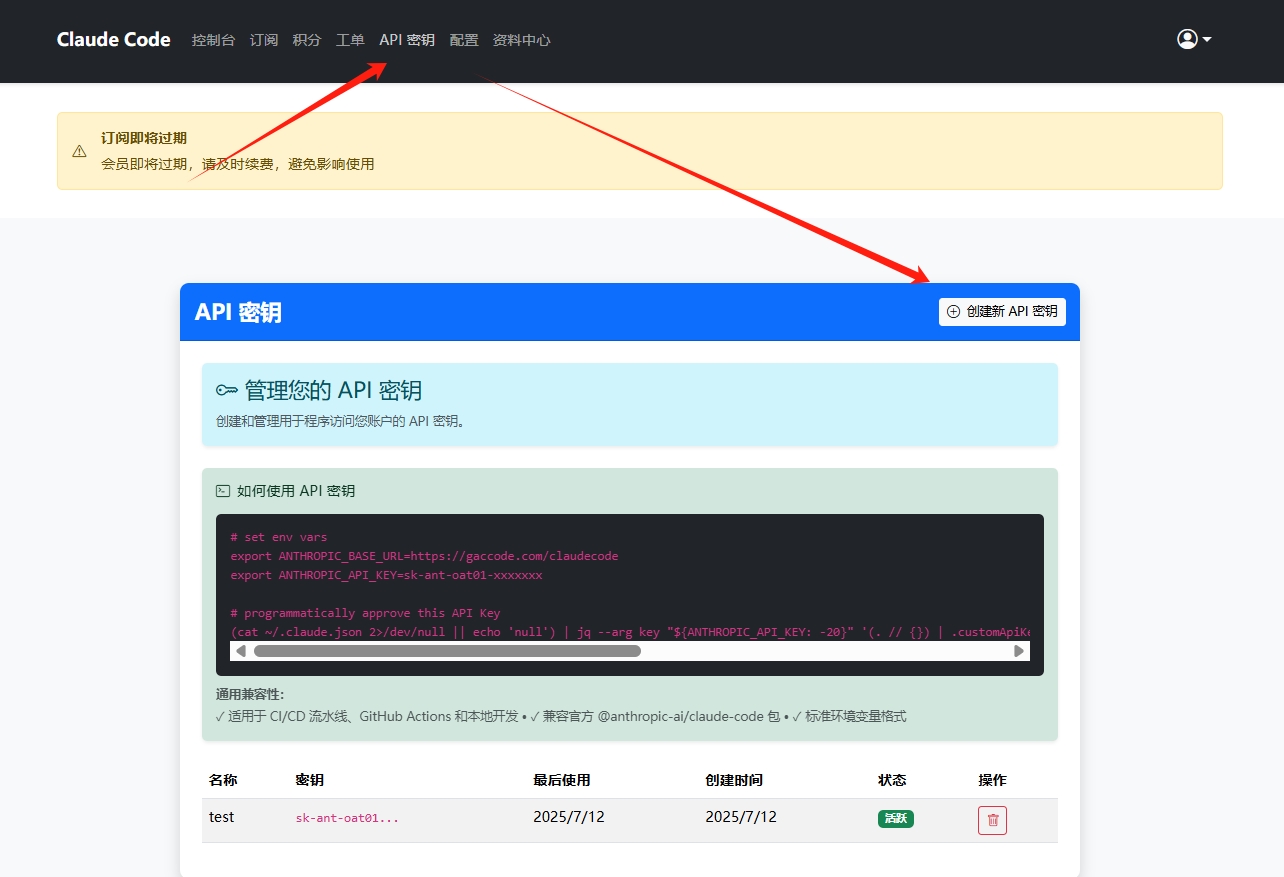This screenshot has height=877, width=1284.
Task: Click the 名称 column header
Action: pyautogui.click(x=223, y=780)
